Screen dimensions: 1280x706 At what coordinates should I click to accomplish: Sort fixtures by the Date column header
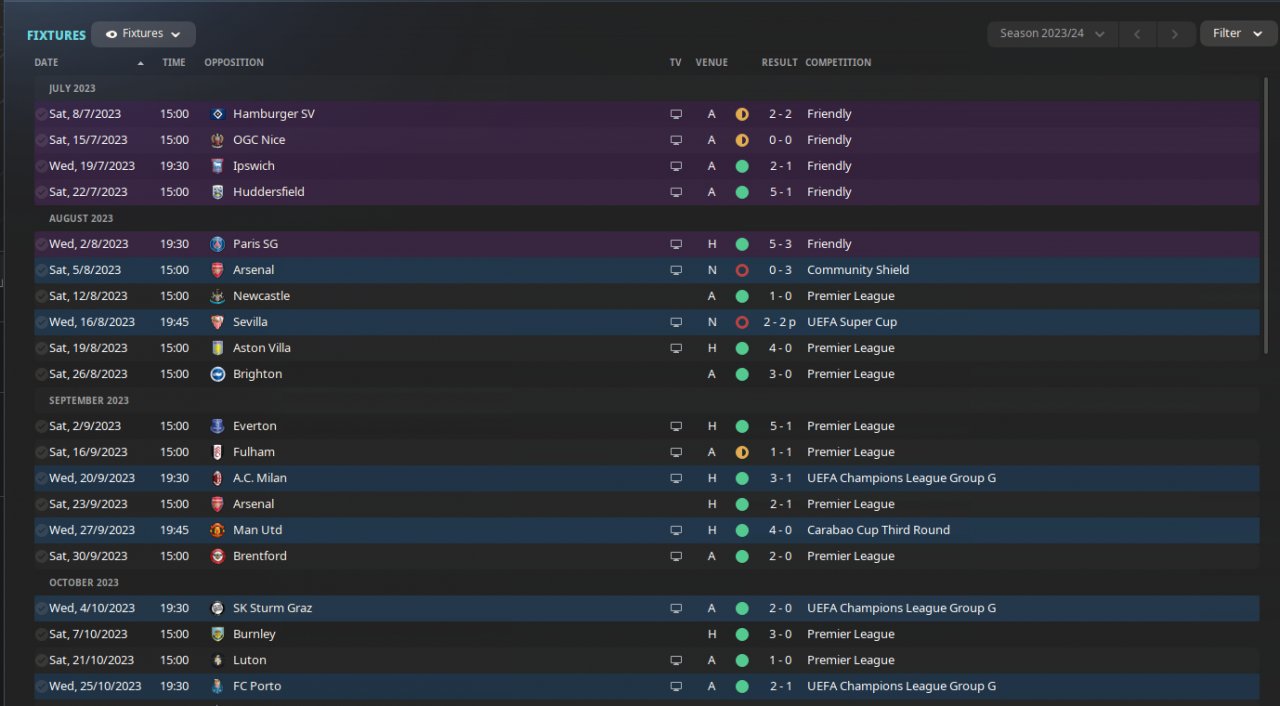tap(47, 62)
